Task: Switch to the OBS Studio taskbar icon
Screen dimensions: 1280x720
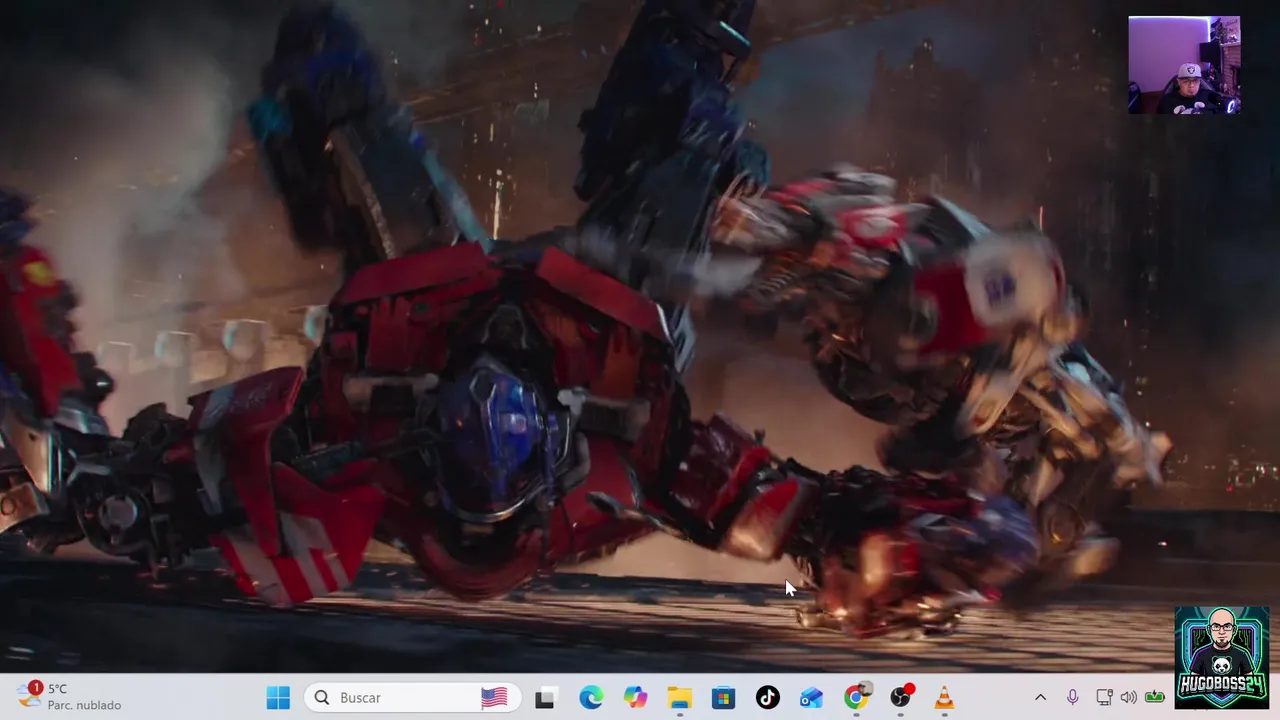Action: tap(900, 697)
